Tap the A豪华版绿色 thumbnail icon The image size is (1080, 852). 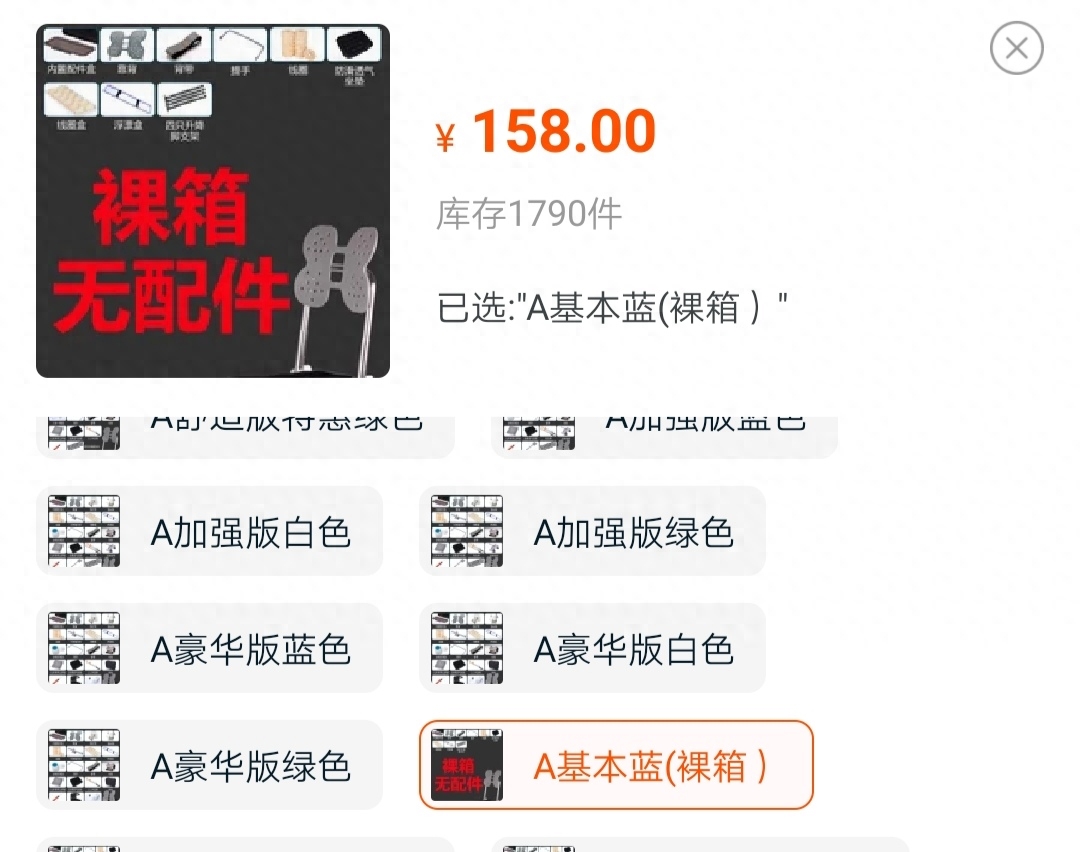click(x=84, y=765)
